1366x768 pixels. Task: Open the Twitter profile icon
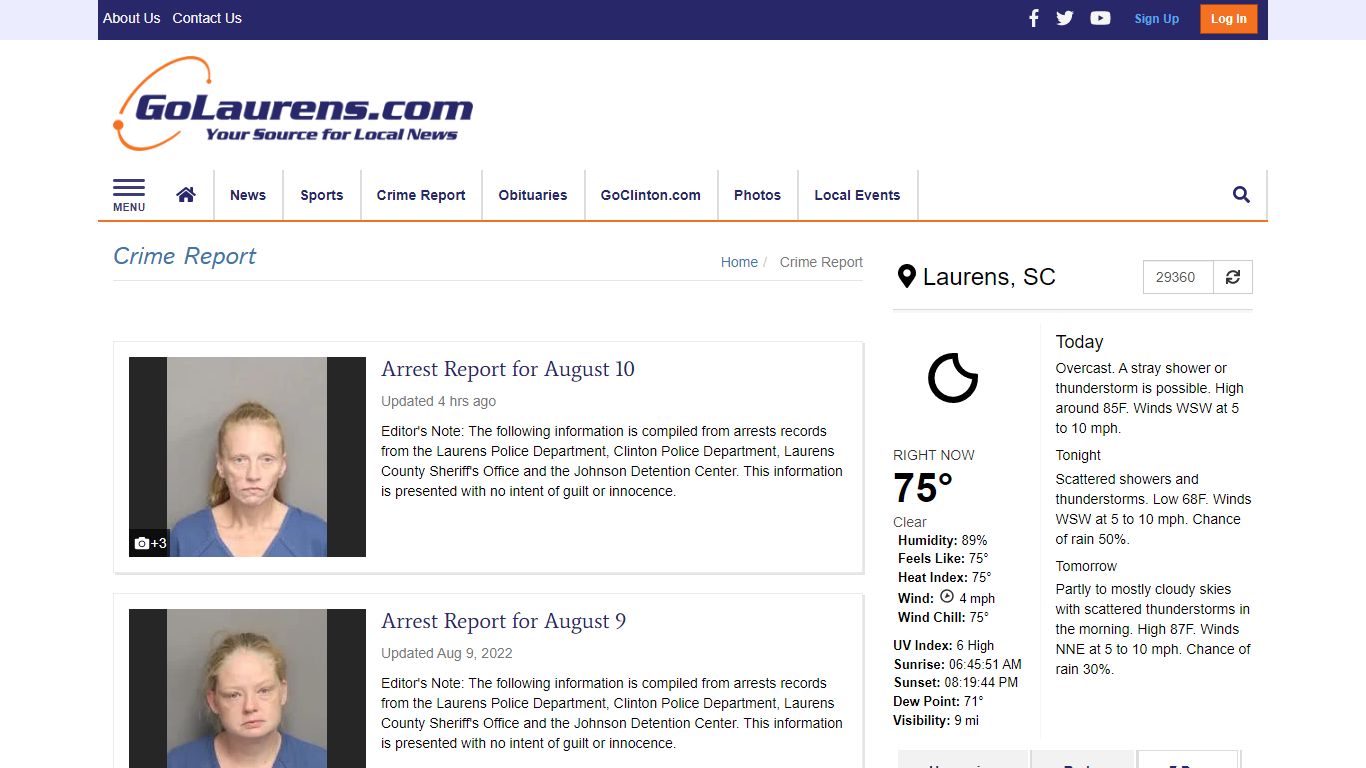[x=1065, y=18]
